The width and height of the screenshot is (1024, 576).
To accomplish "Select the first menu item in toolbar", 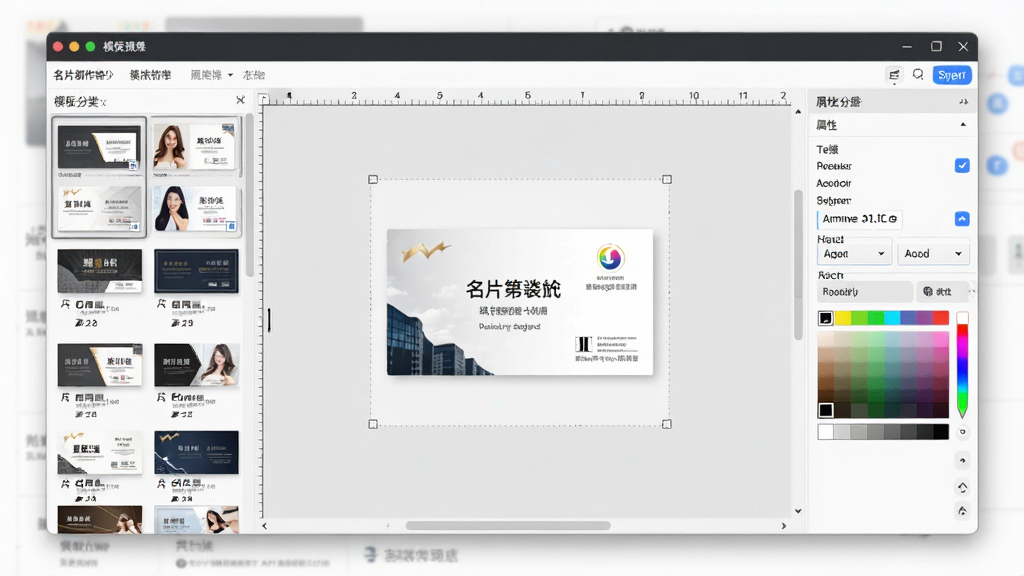I will point(84,75).
